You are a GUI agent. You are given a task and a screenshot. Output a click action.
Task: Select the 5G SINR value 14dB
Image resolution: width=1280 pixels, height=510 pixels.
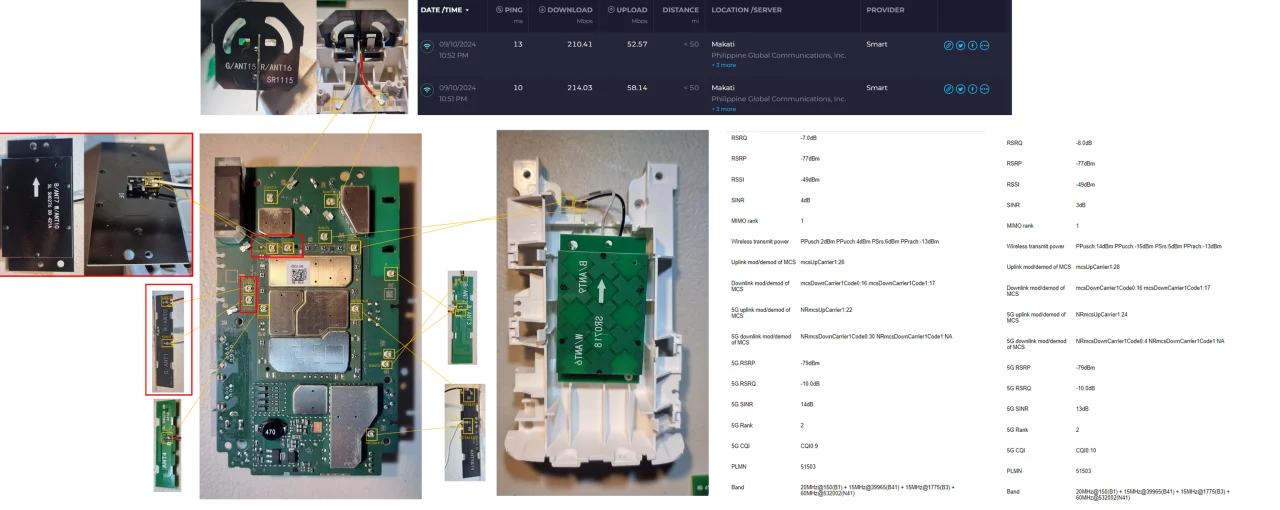[807, 404]
